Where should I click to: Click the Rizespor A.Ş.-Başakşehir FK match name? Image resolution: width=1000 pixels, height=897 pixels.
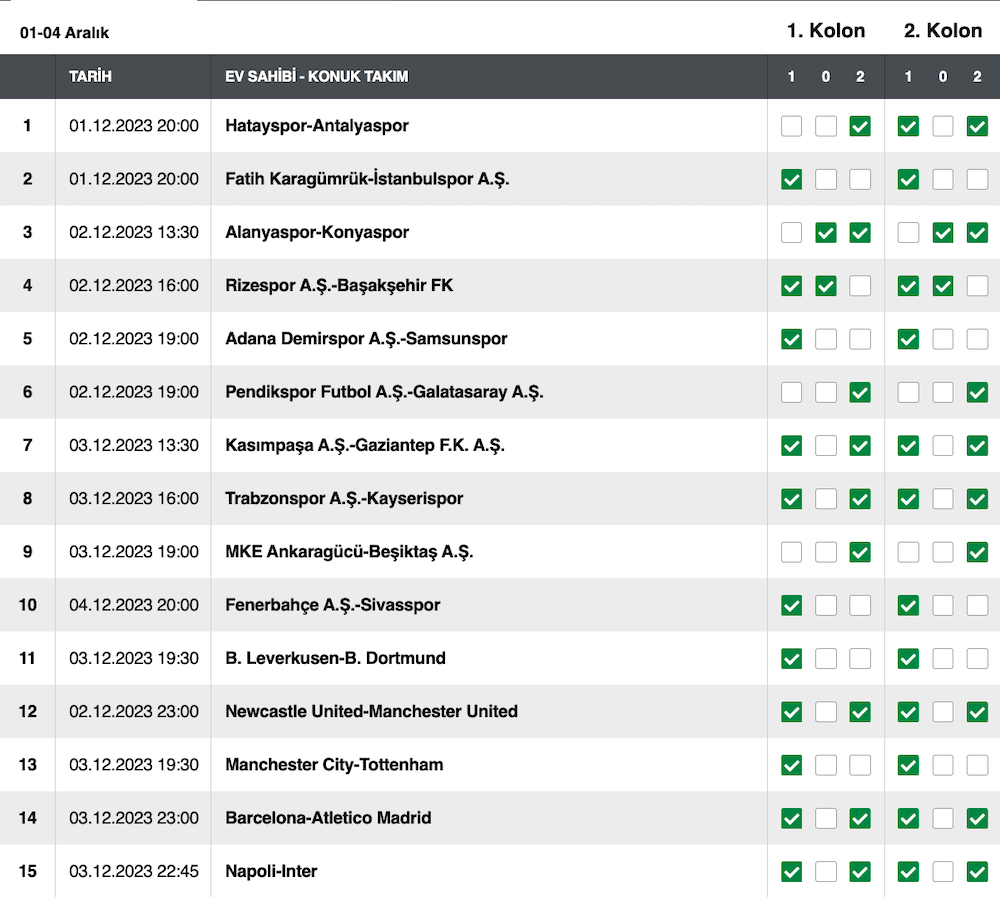[x=339, y=285]
